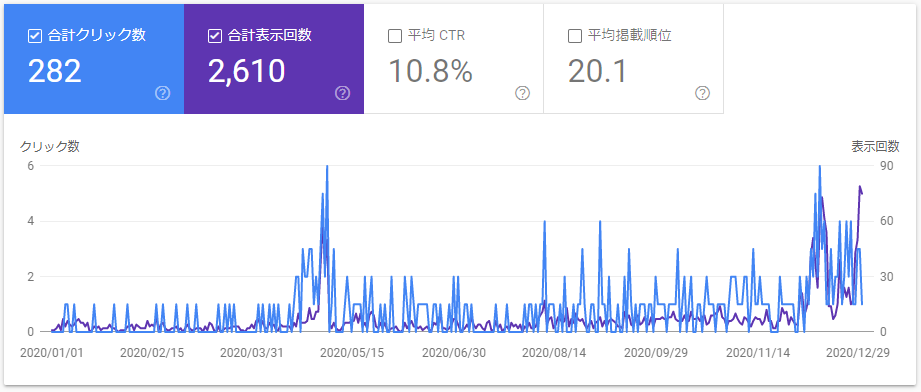Open help icon on 平均掲載順位 card
This screenshot has height=392, width=921.
click(702, 93)
